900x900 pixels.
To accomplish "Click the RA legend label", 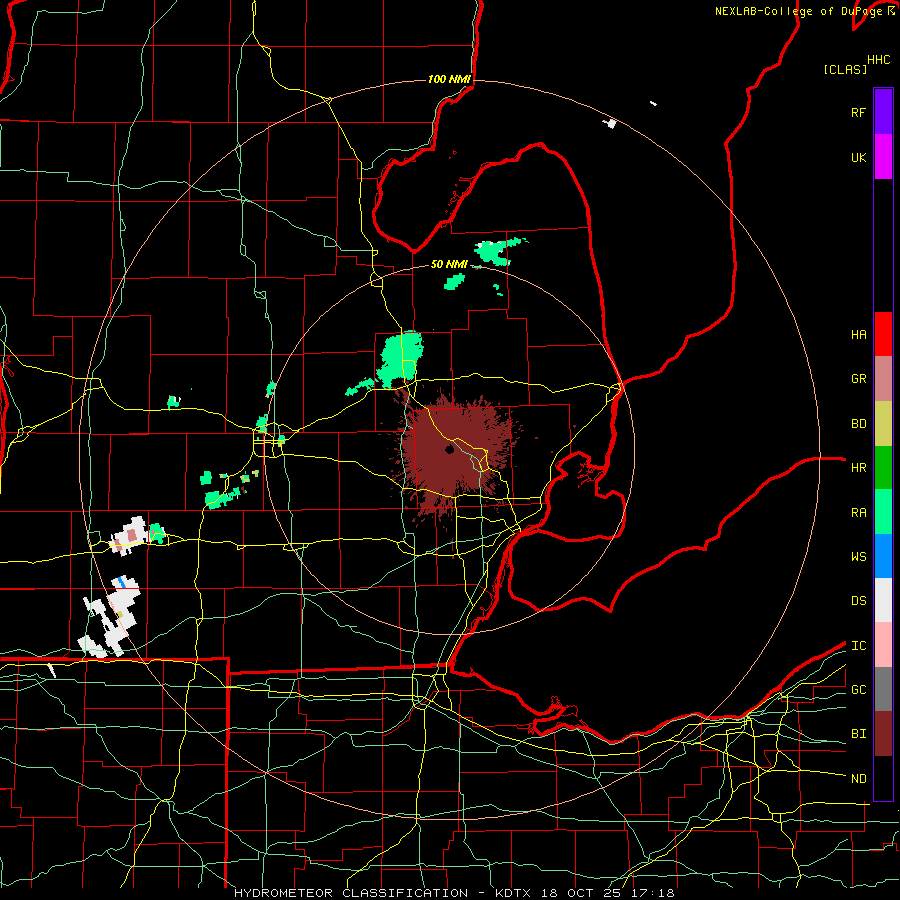I will coord(858,513).
